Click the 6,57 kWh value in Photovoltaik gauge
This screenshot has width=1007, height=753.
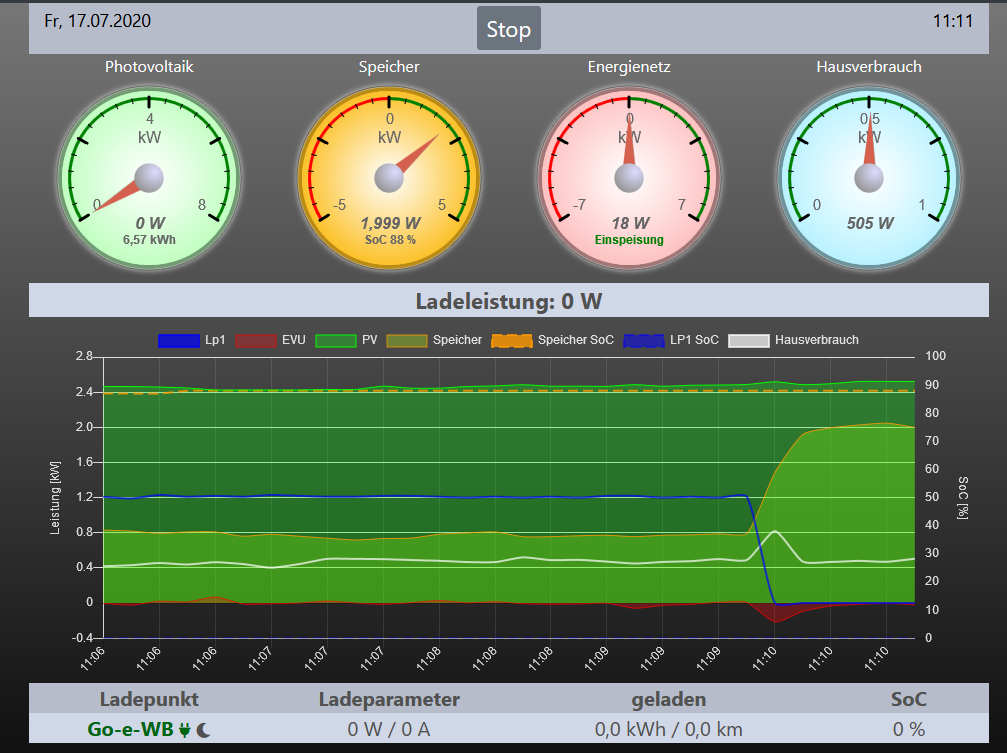pyautogui.click(x=149, y=240)
